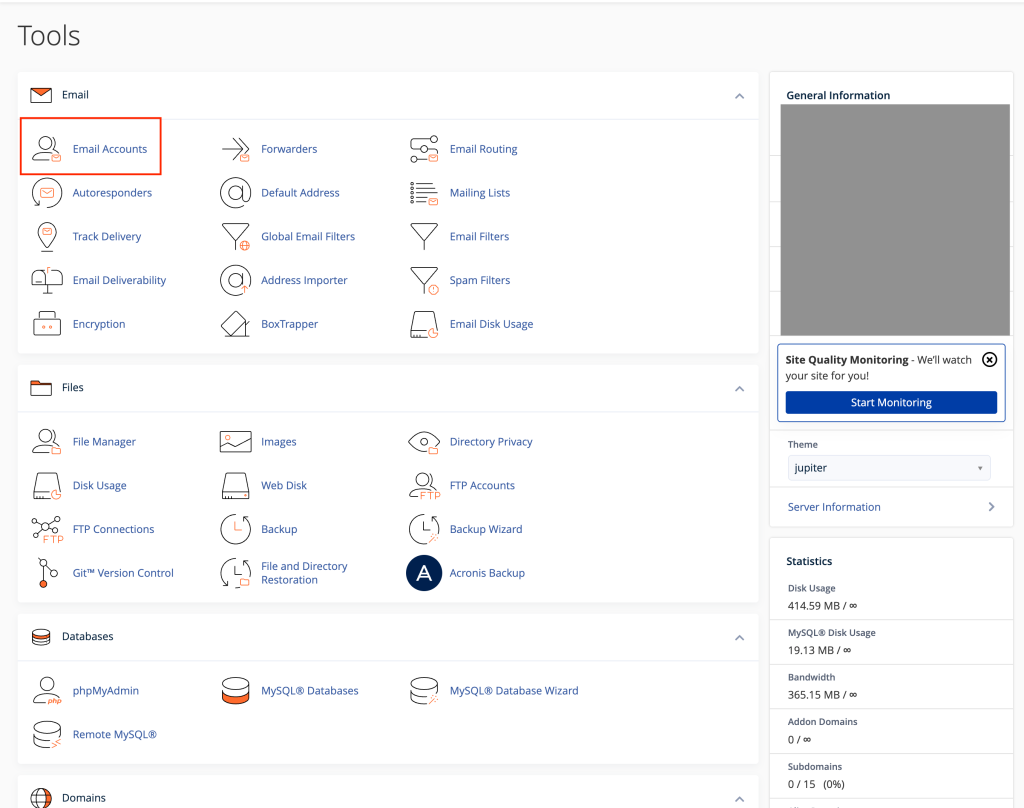
Task: Click the Start Monitoring button
Action: (891, 402)
